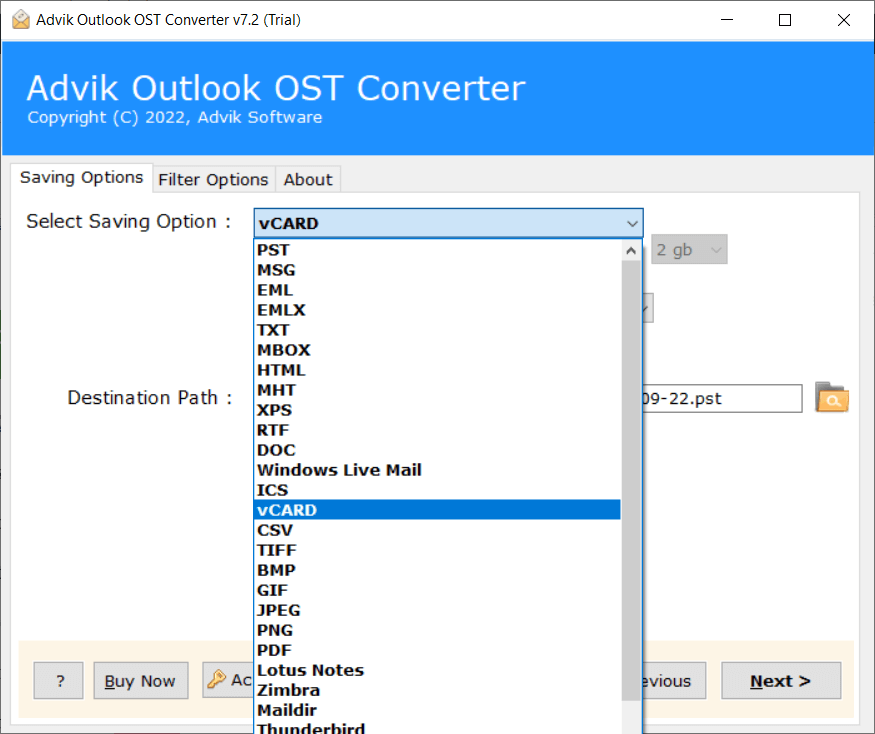Select EML from the saving list
This screenshot has width=875, height=734.
pos(438,290)
